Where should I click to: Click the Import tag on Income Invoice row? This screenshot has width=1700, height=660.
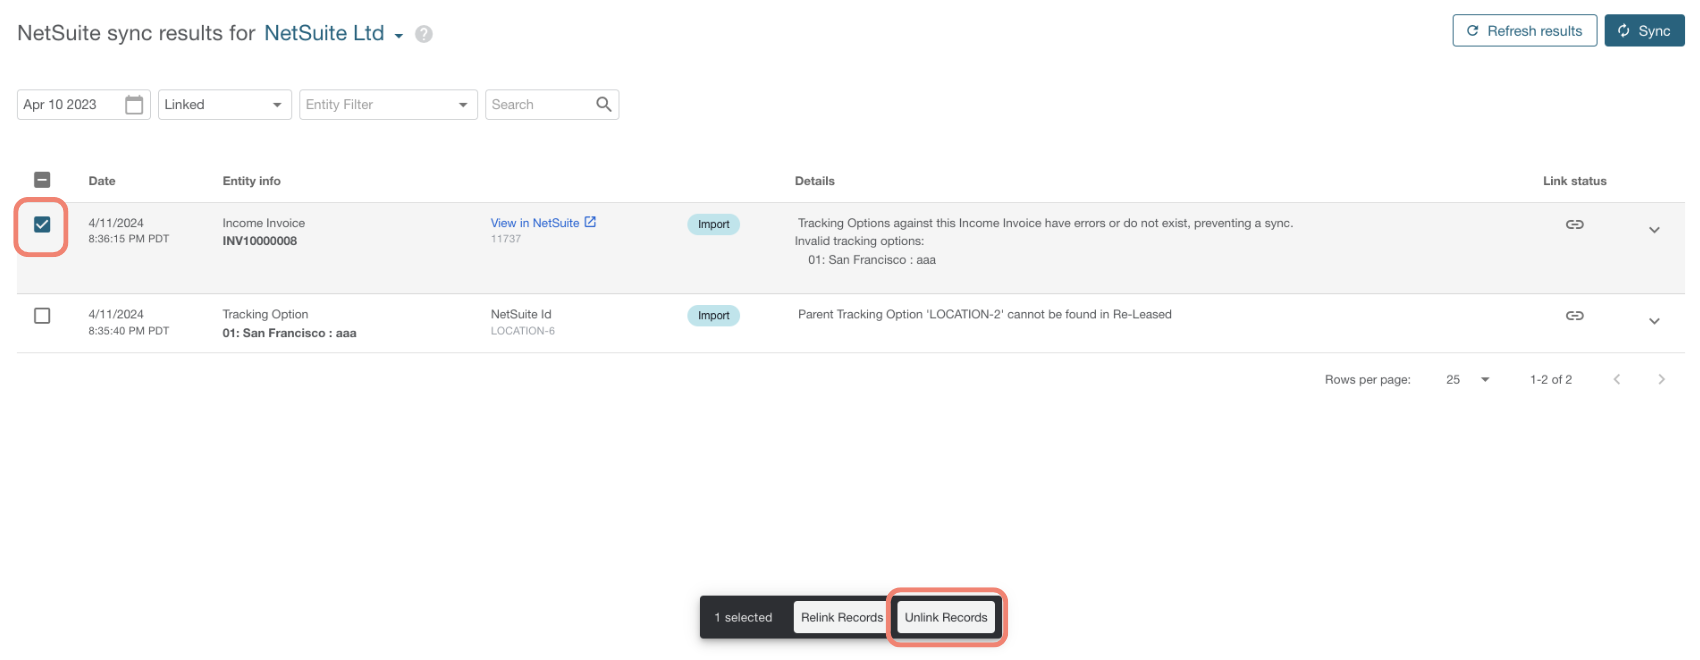[x=714, y=224]
